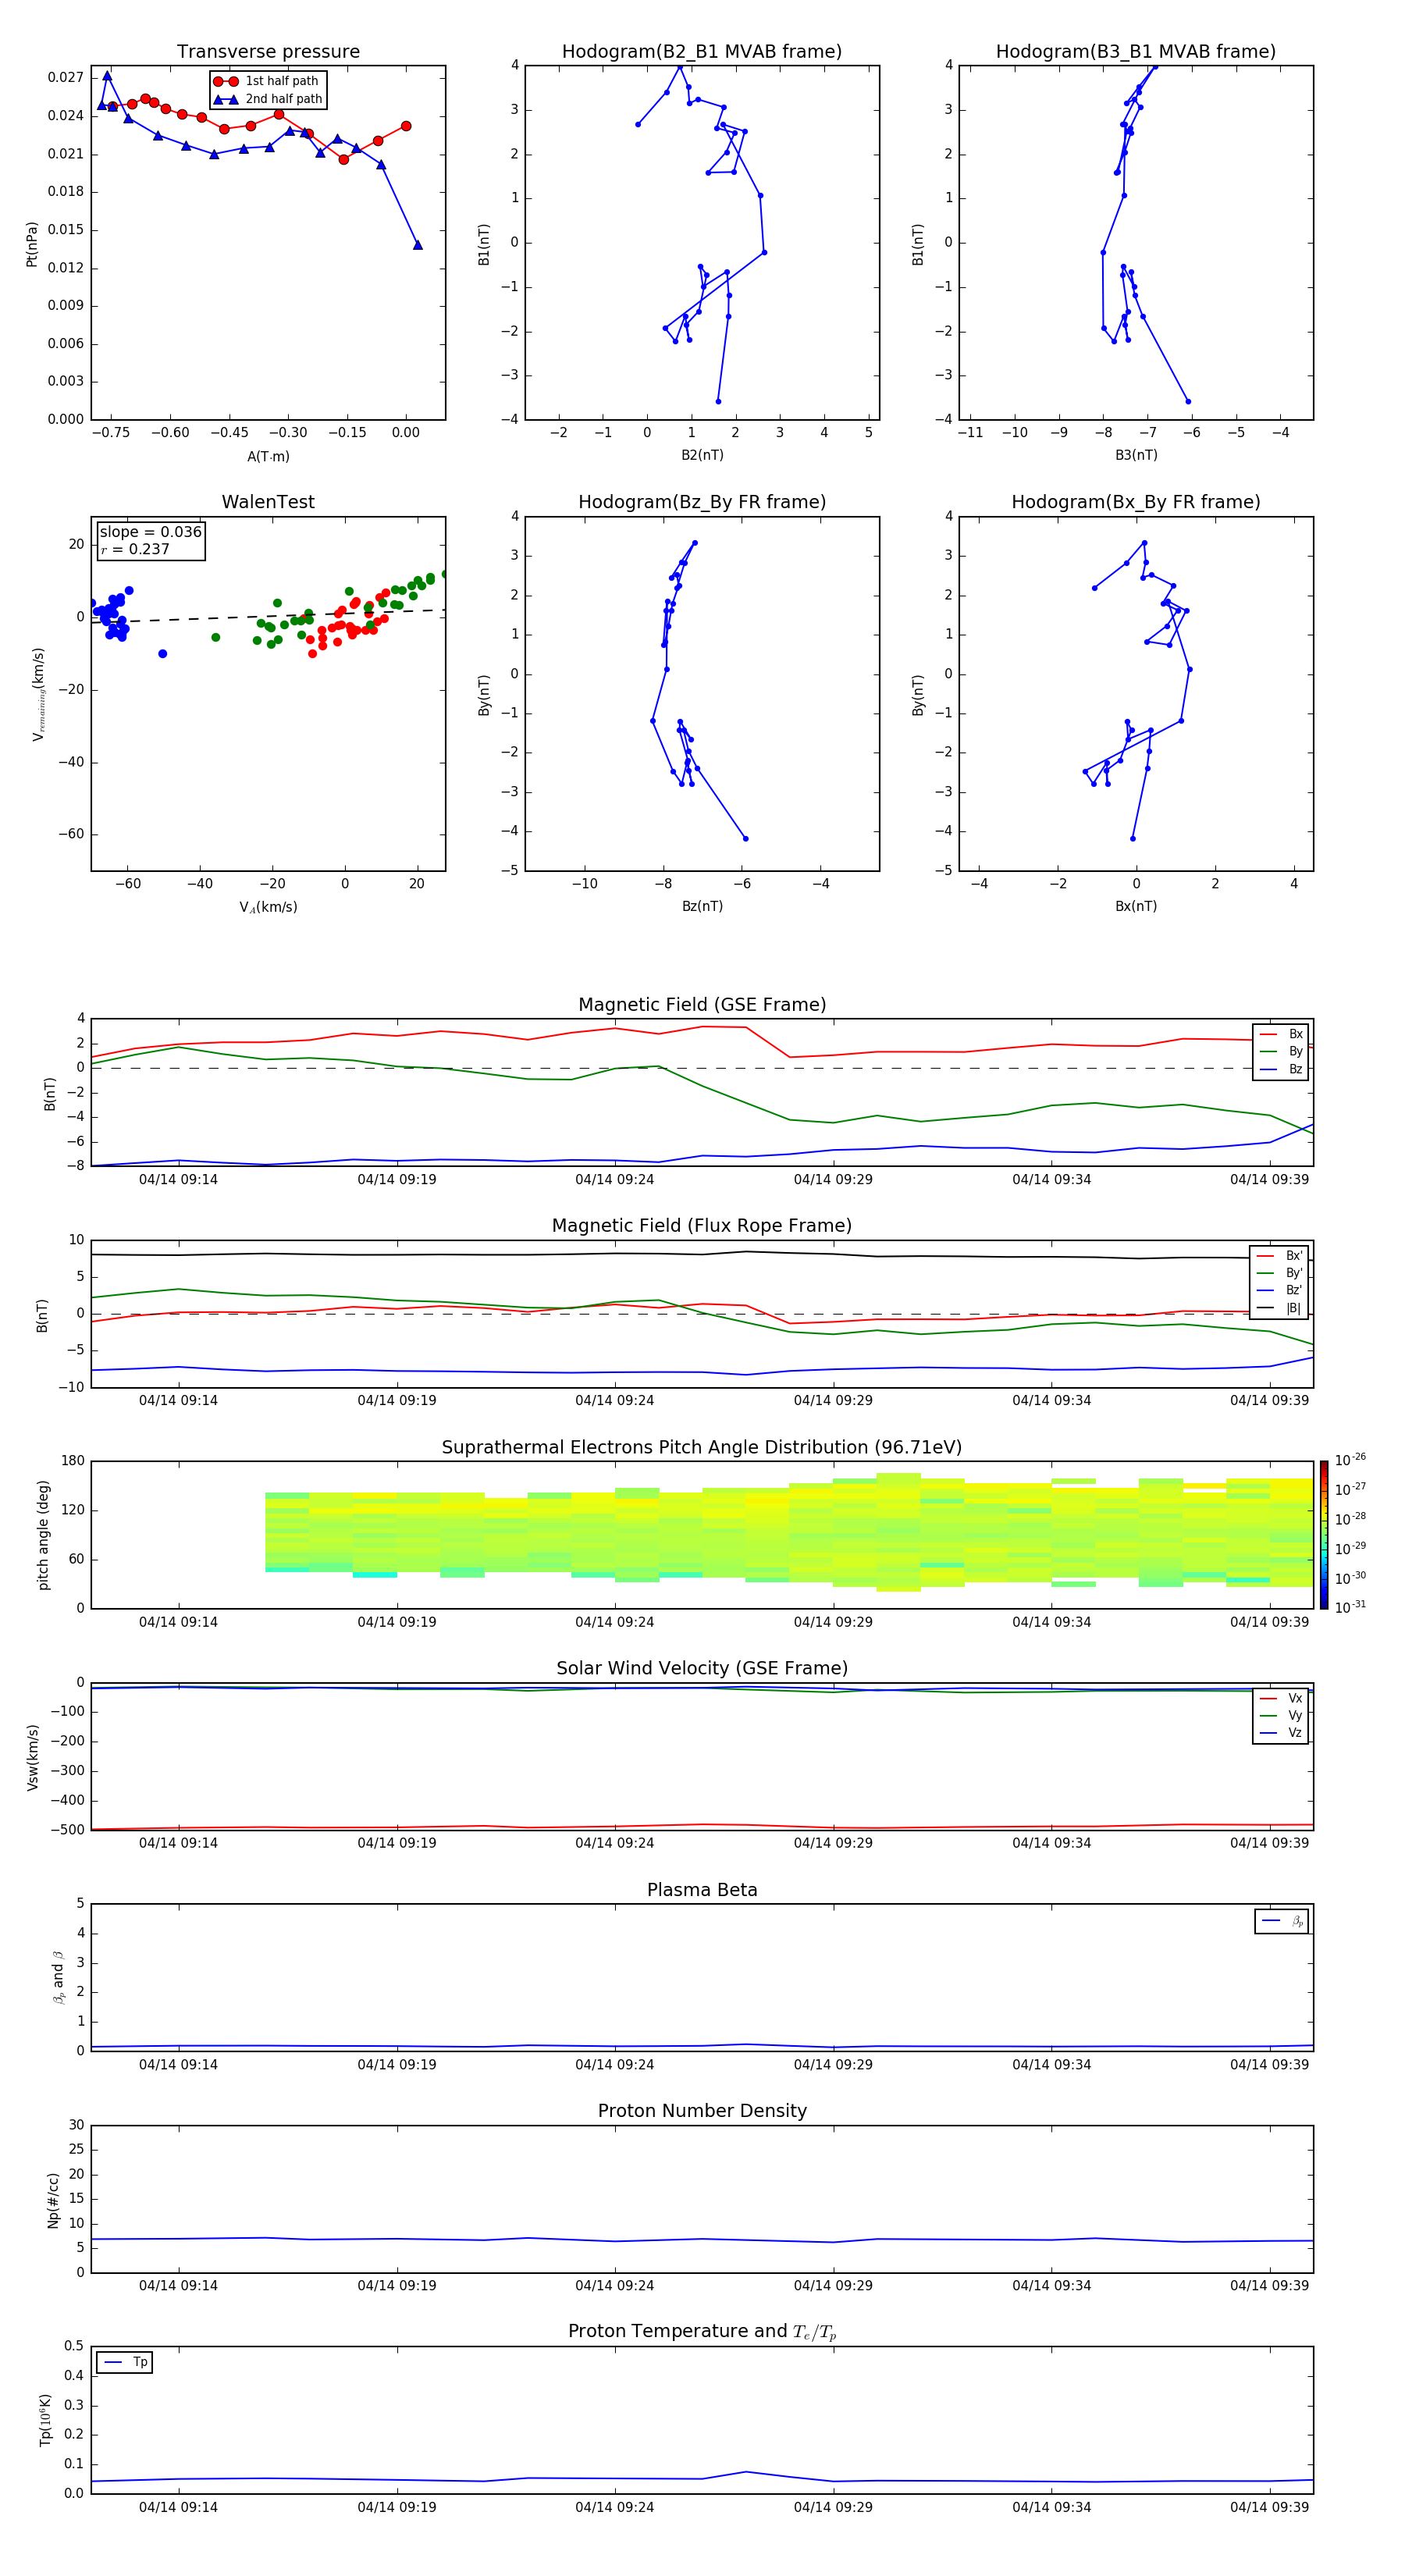This screenshot has width=1405, height=2576.
Task: Click the 'Proton Number Density' title
Action: point(702,2111)
